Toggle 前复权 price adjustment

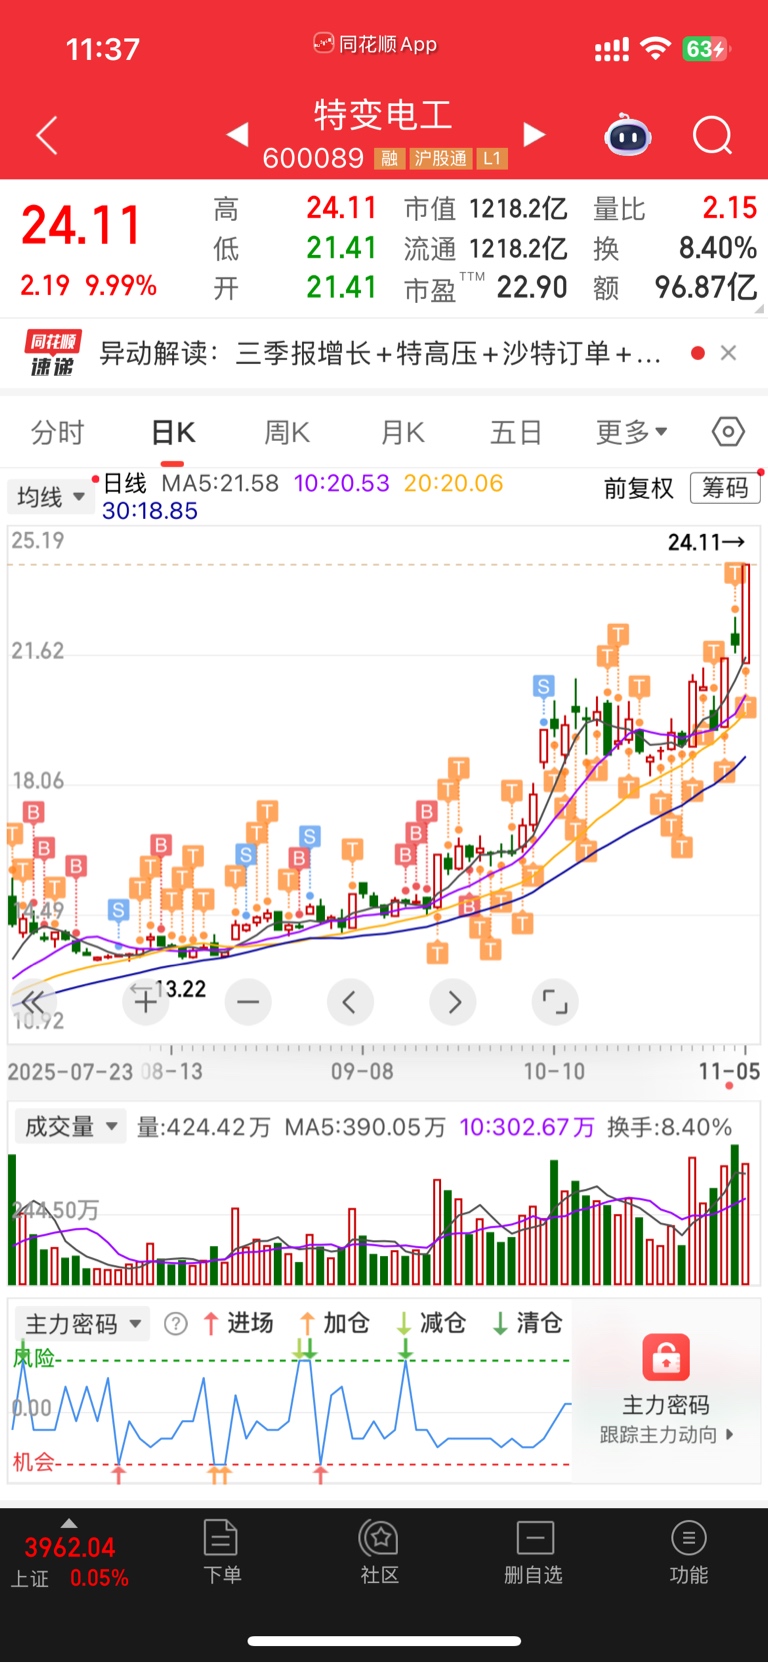639,488
